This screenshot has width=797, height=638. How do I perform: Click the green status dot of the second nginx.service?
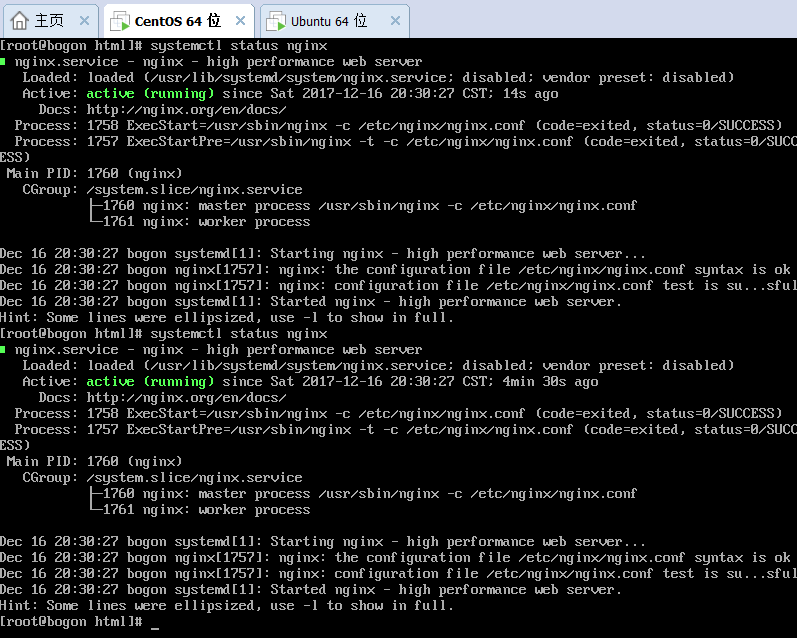(x=4, y=350)
